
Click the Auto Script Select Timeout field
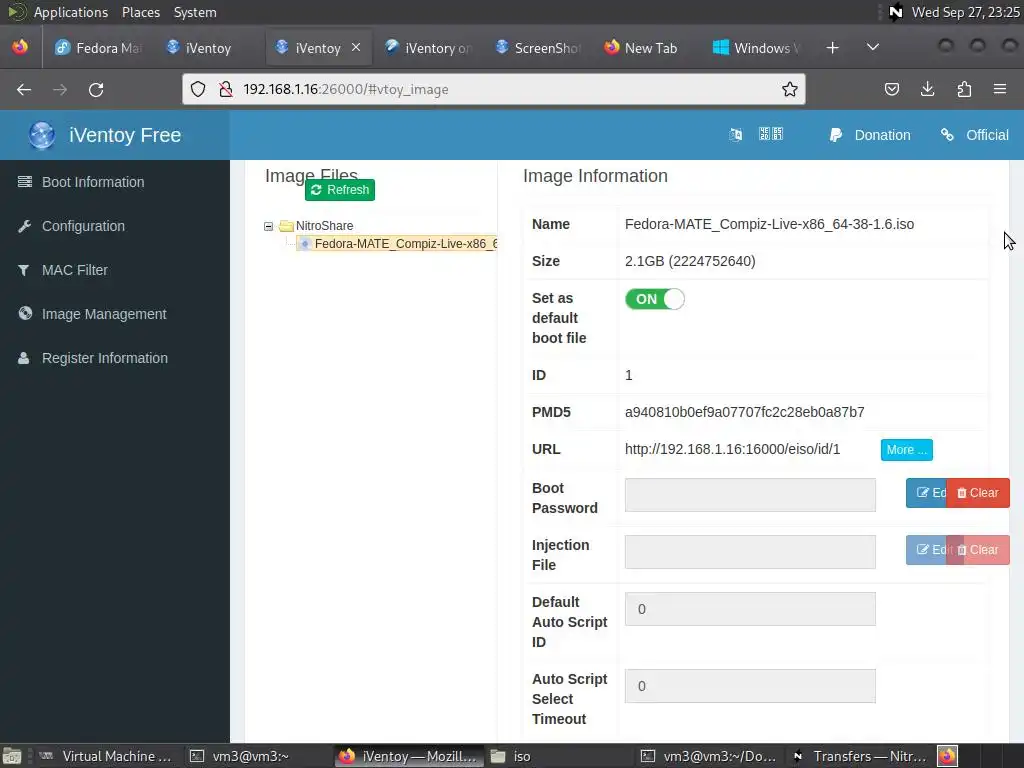tap(750, 686)
